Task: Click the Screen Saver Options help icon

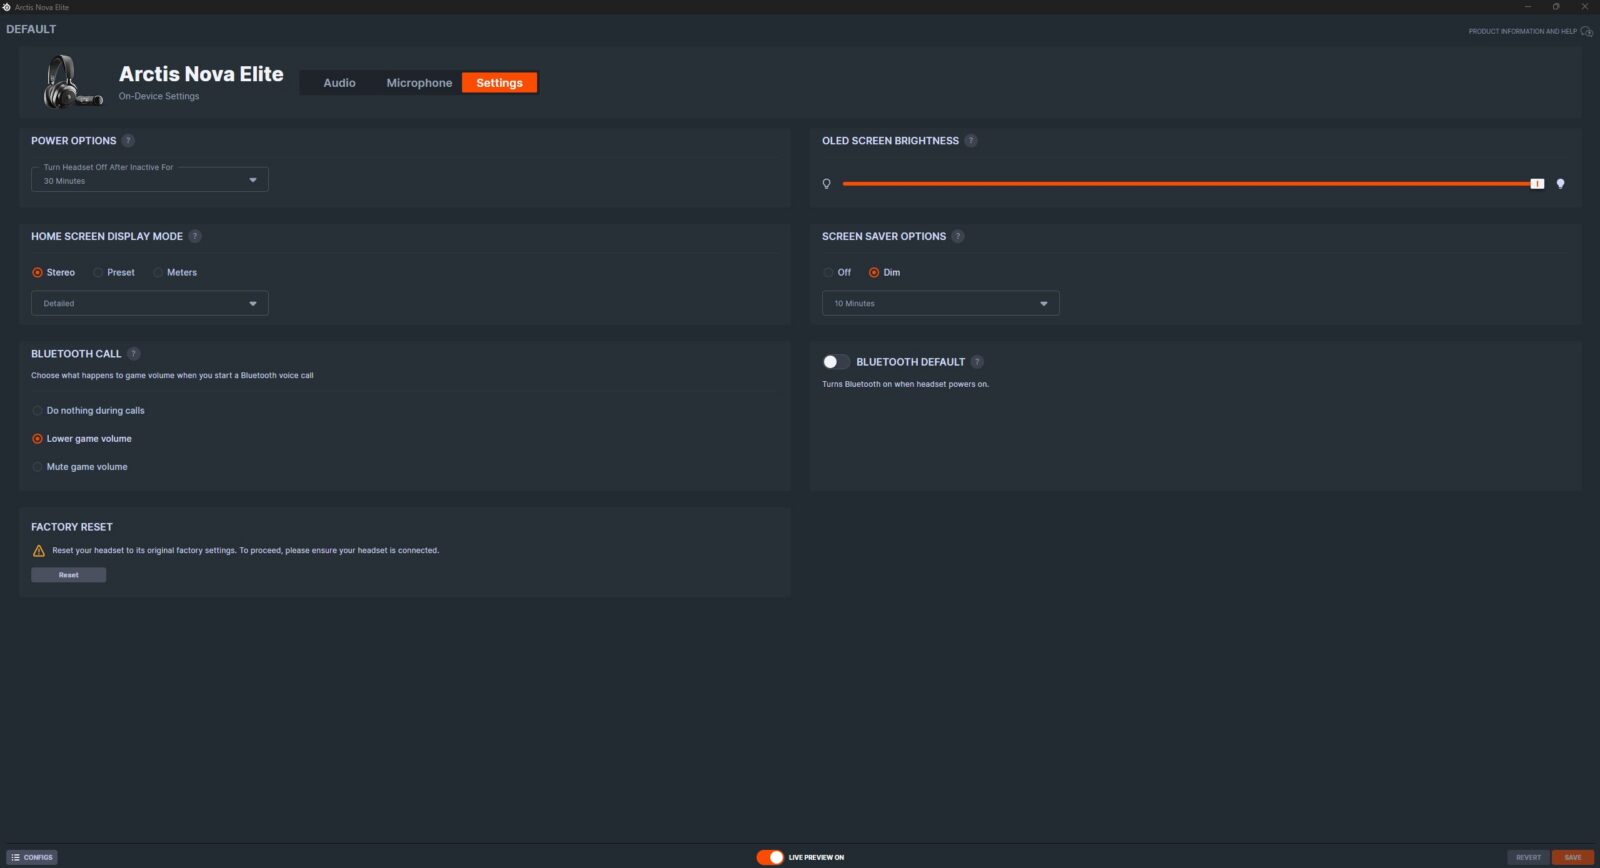Action: click(958, 237)
